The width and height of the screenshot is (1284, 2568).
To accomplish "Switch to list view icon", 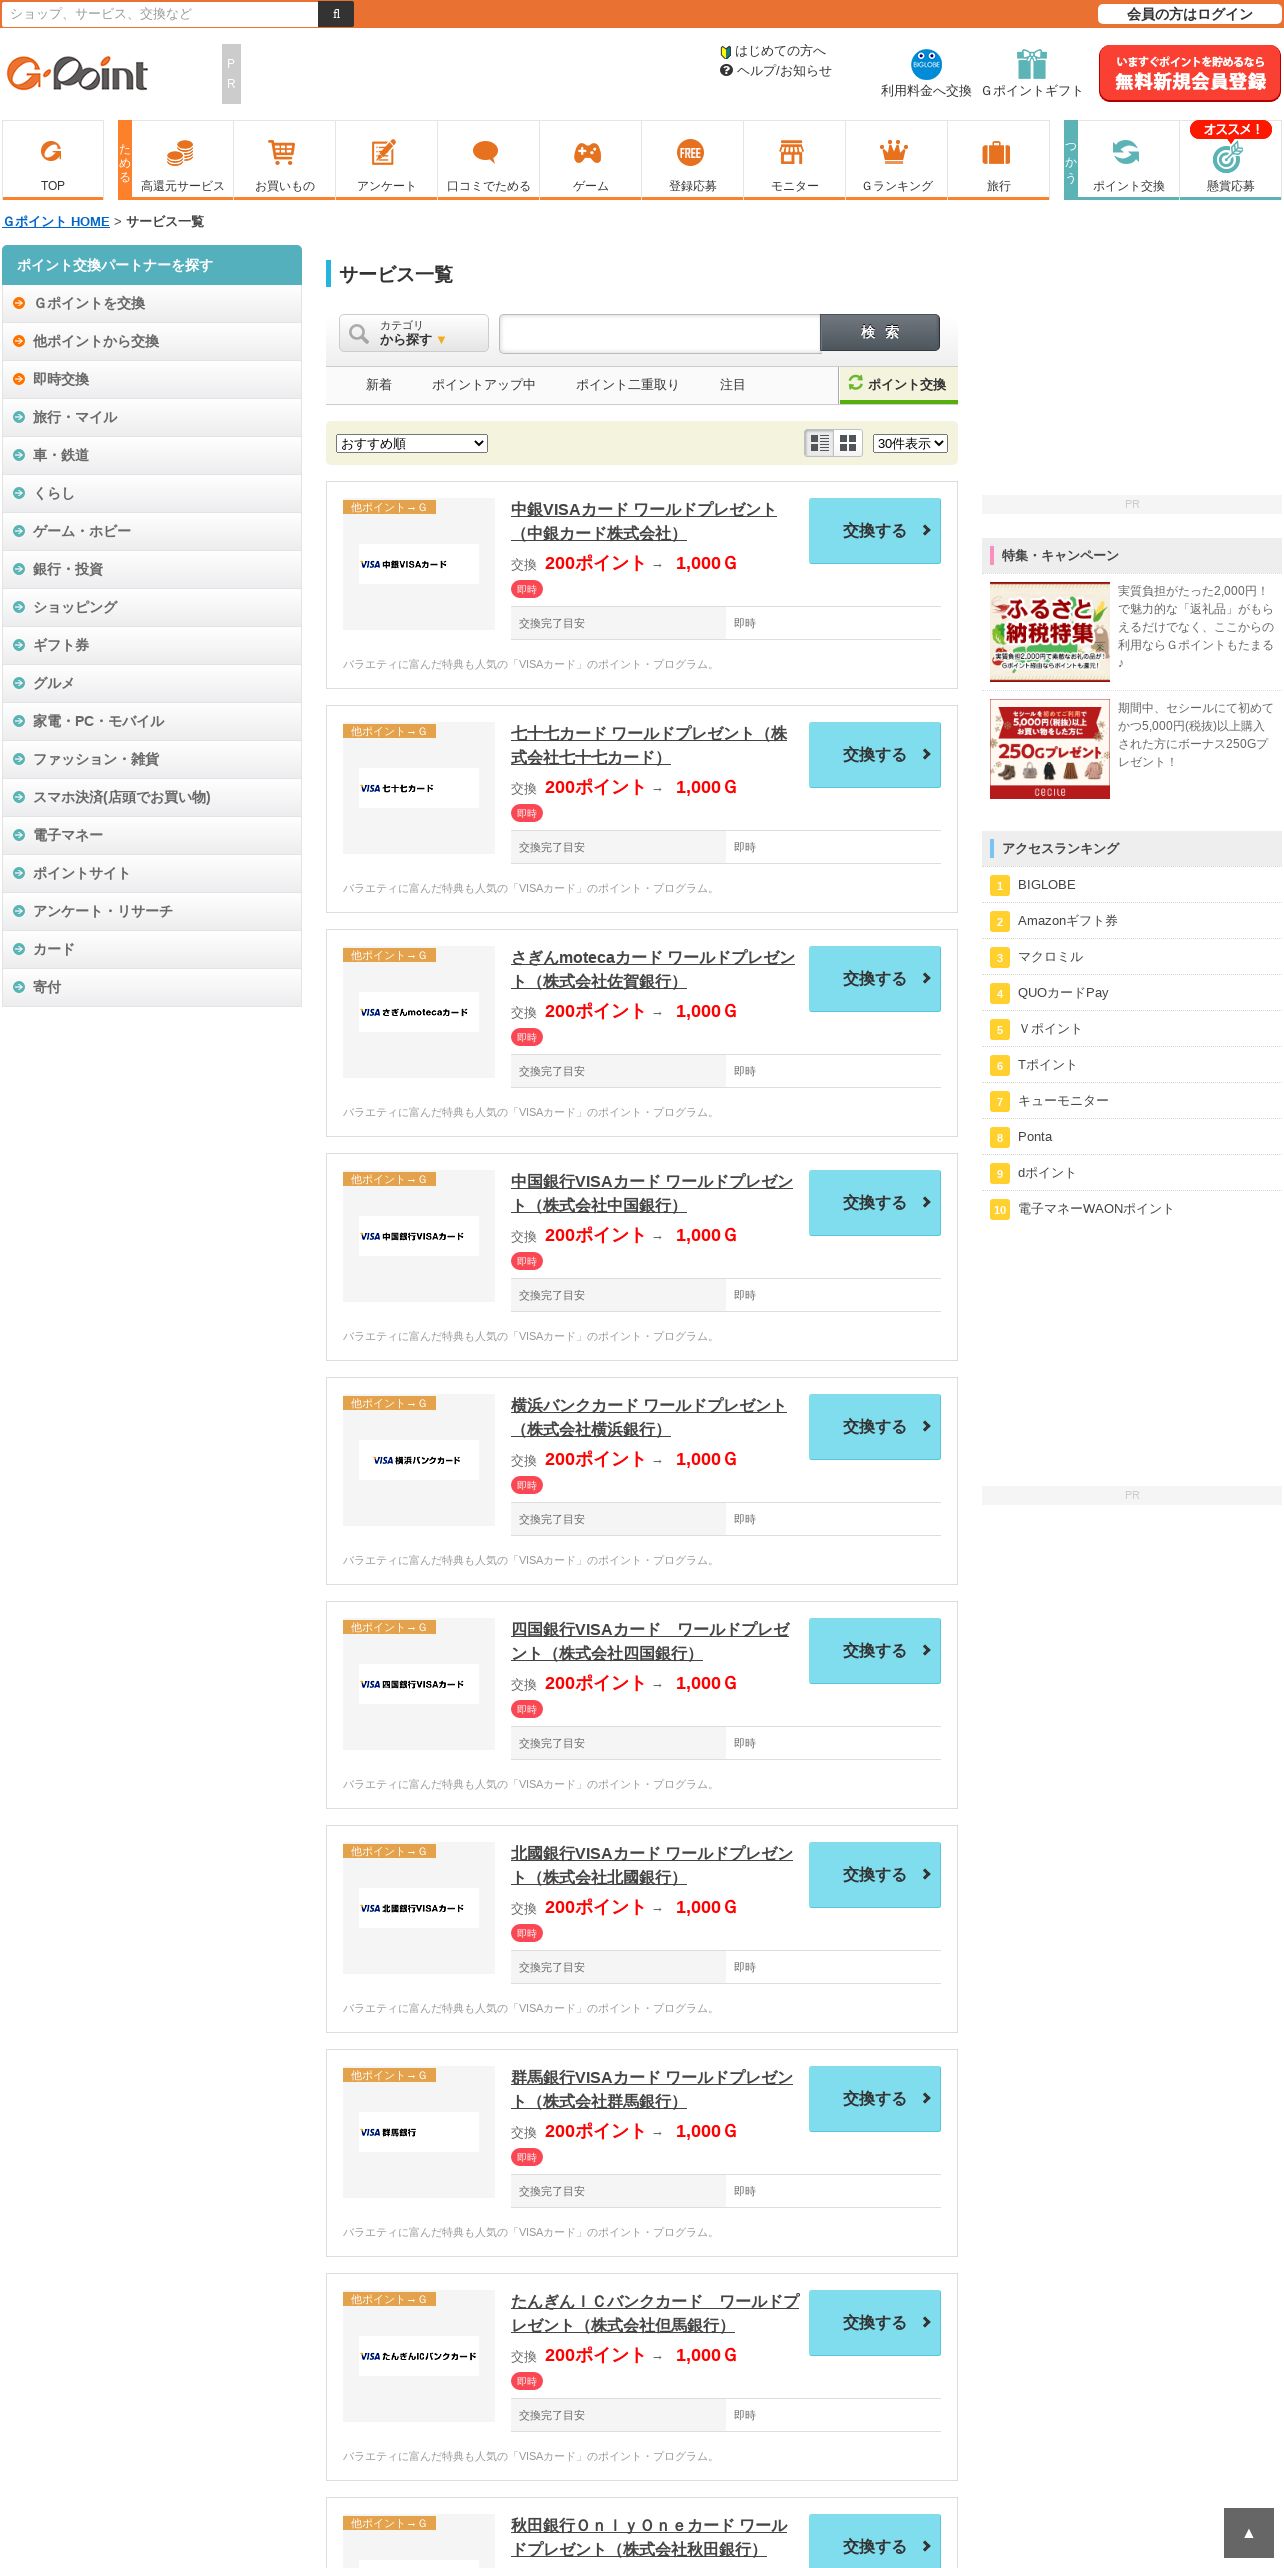I will click(x=819, y=443).
